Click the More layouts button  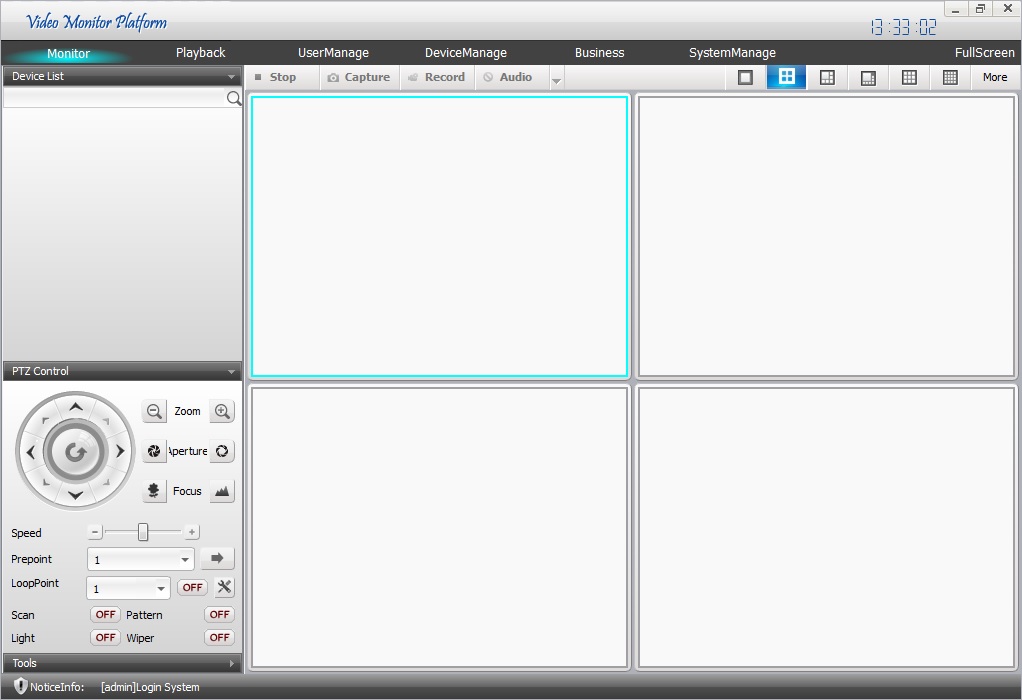tap(995, 77)
